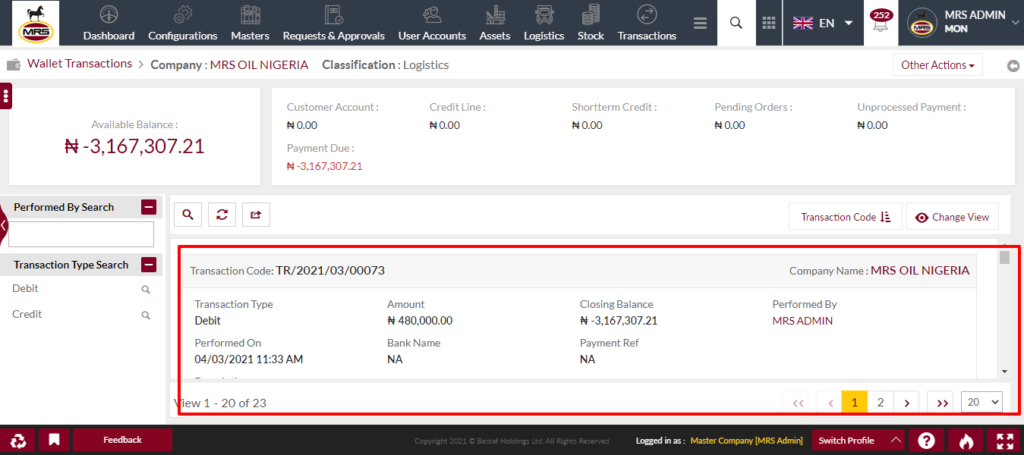The image size is (1024, 455).
Task: Click the Performed By search input
Action: tap(81, 234)
